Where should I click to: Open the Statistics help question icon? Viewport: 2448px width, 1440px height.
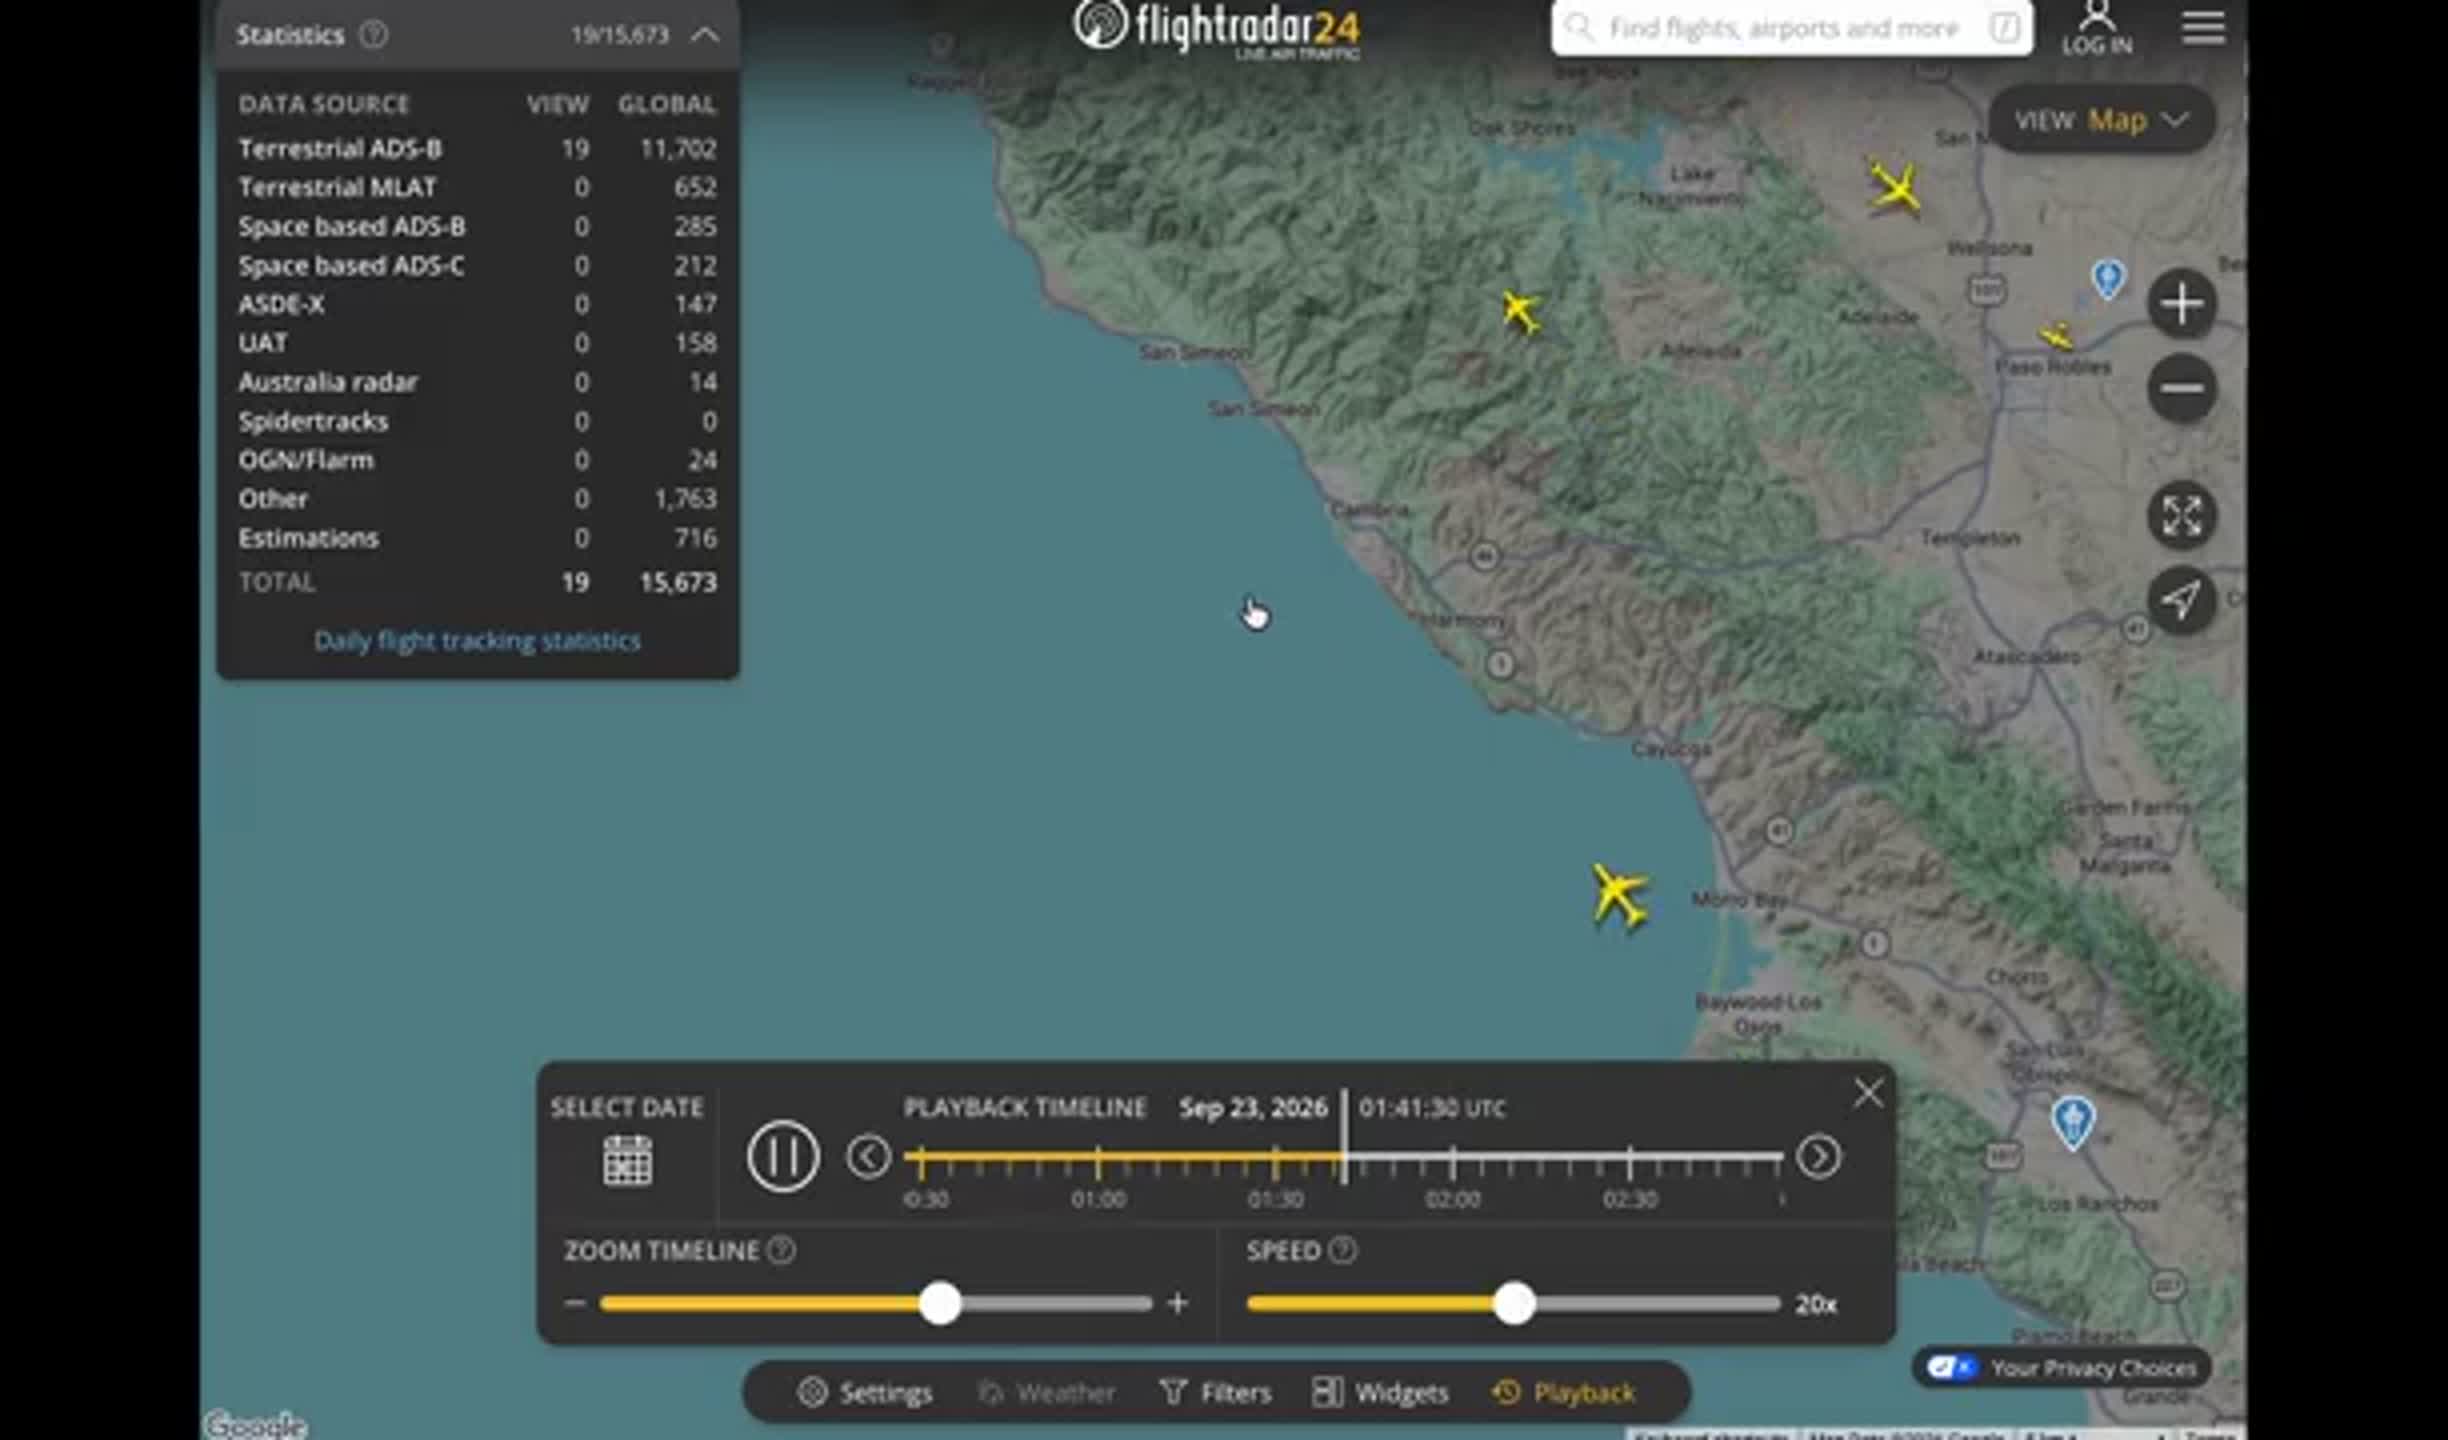click(x=373, y=35)
